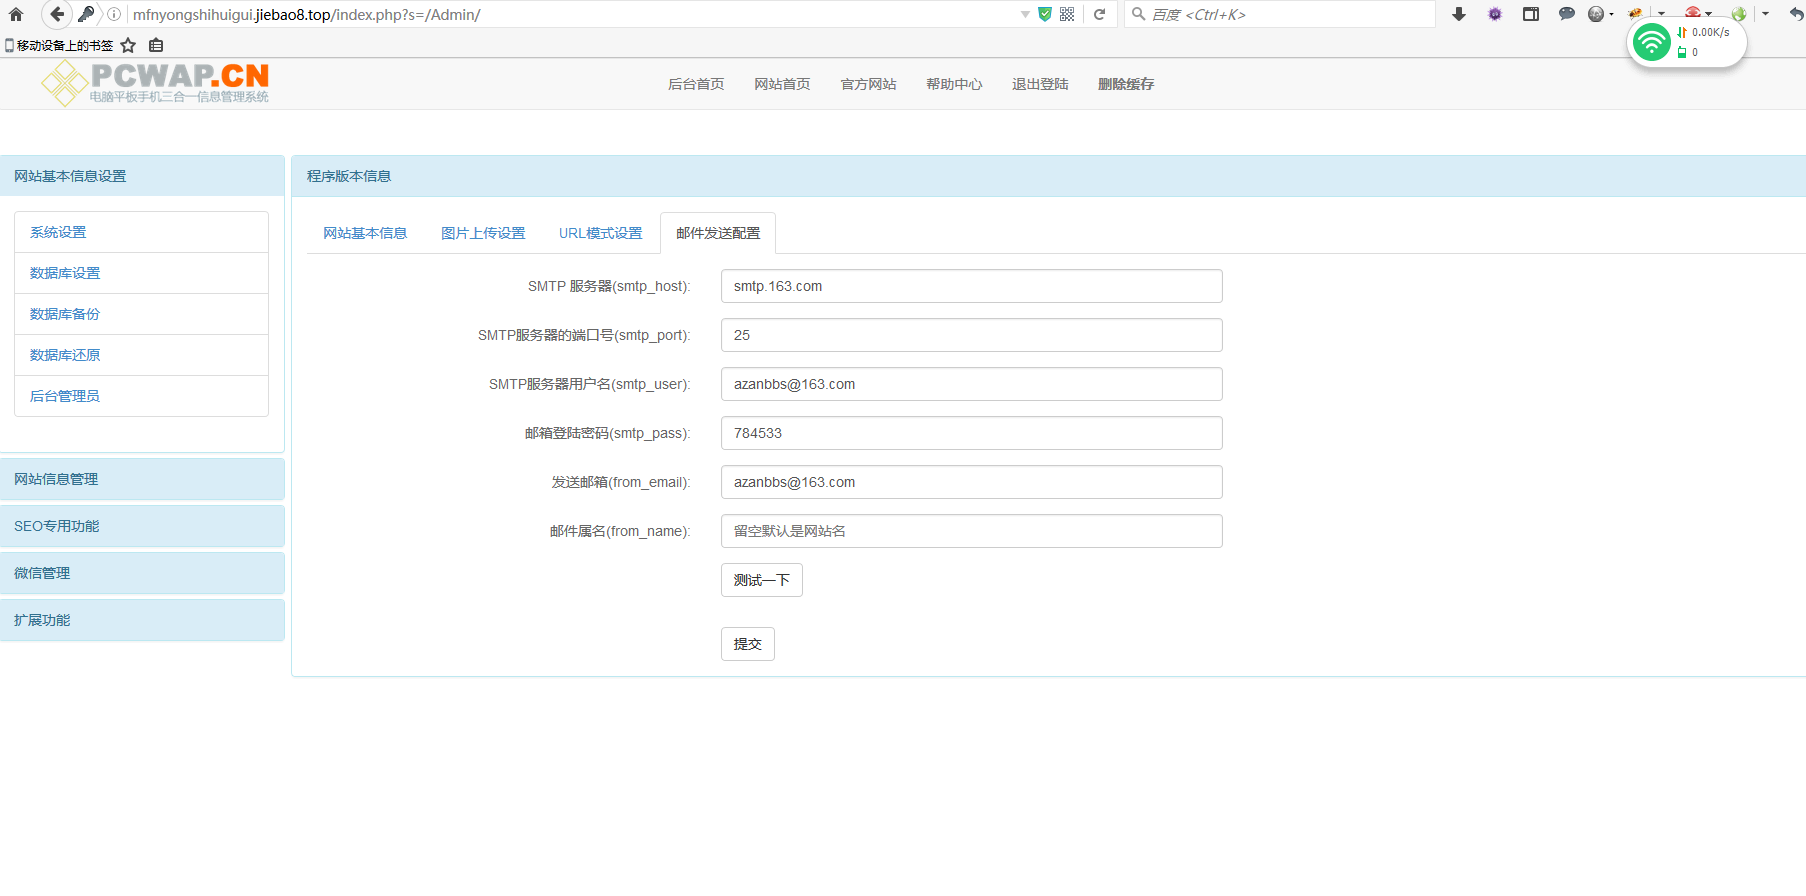This screenshot has height=896, width=1806.
Task: Click the 程序版本信息 panel heading
Action: 1048,176
